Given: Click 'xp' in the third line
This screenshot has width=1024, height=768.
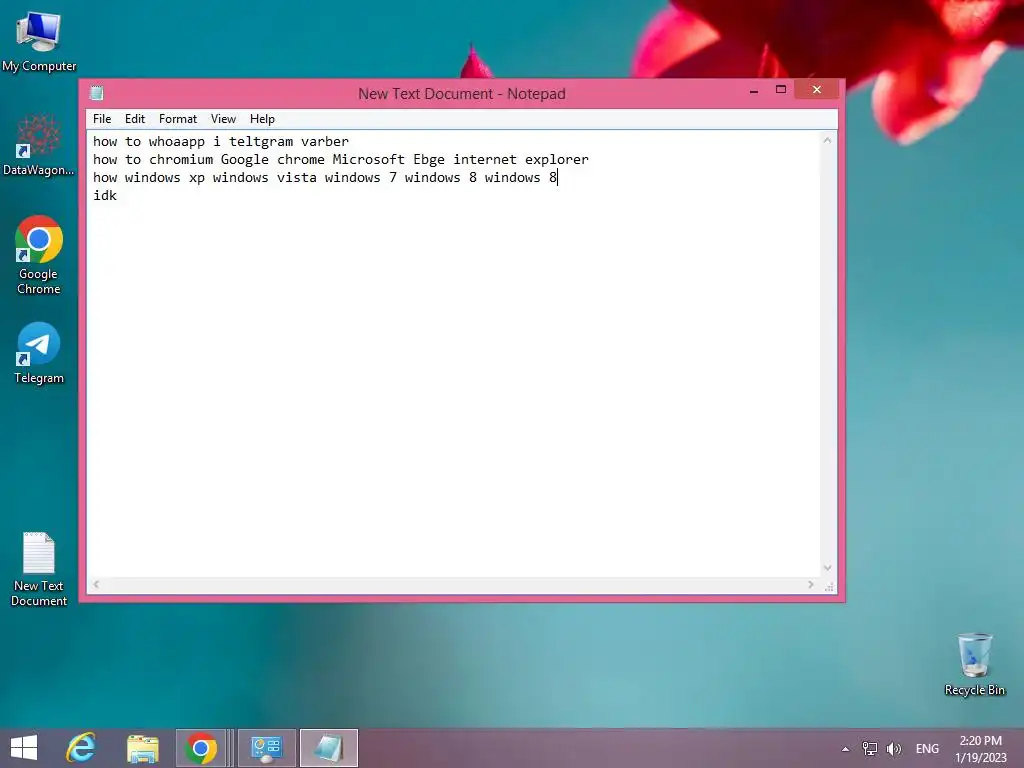Looking at the screenshot, I should [197, 178].
